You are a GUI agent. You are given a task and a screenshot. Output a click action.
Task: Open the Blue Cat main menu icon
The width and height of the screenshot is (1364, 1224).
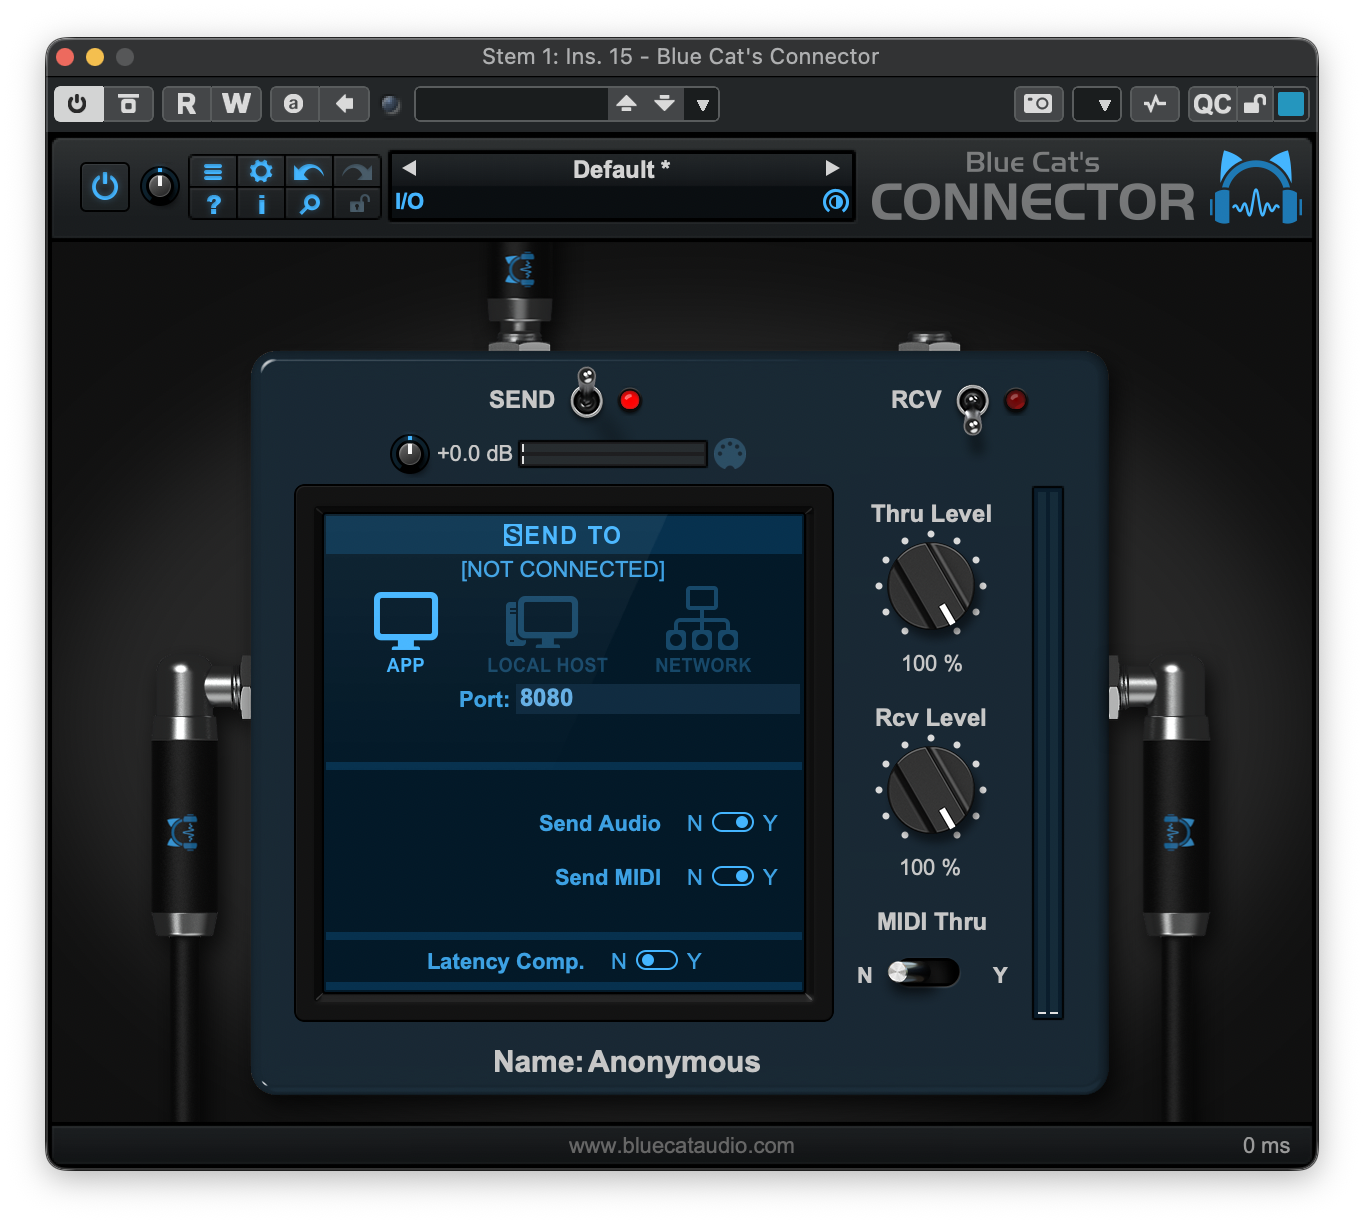[x=213, y=172]
